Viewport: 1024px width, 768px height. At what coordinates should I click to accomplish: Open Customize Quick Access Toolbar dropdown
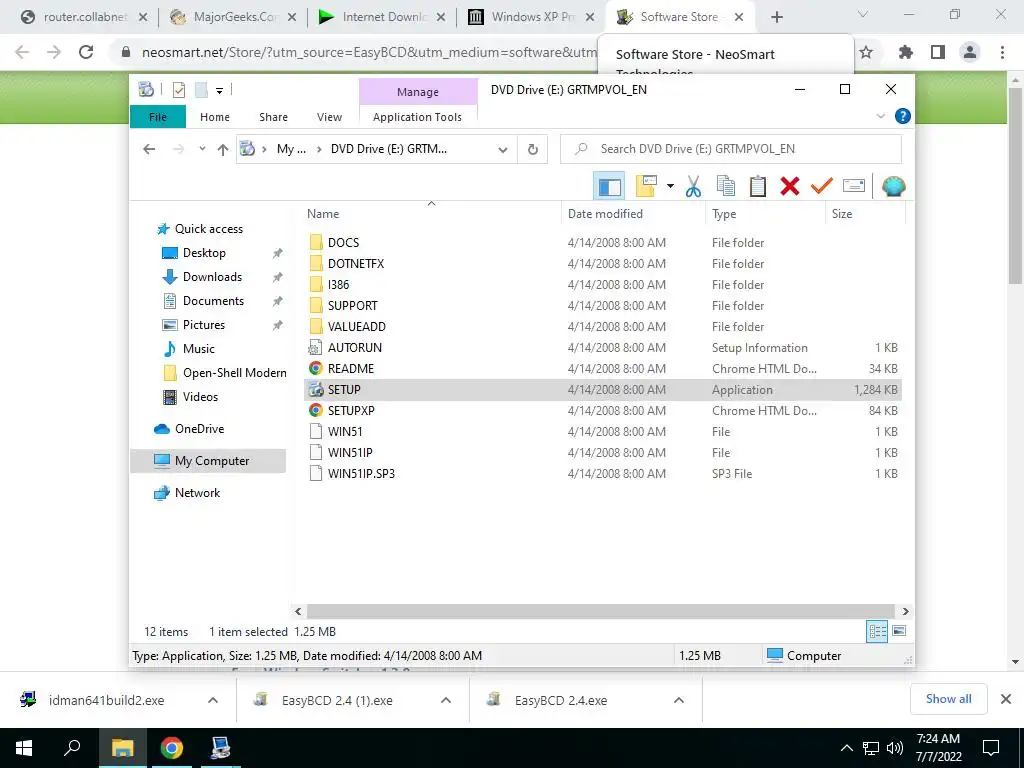[219, 91]
